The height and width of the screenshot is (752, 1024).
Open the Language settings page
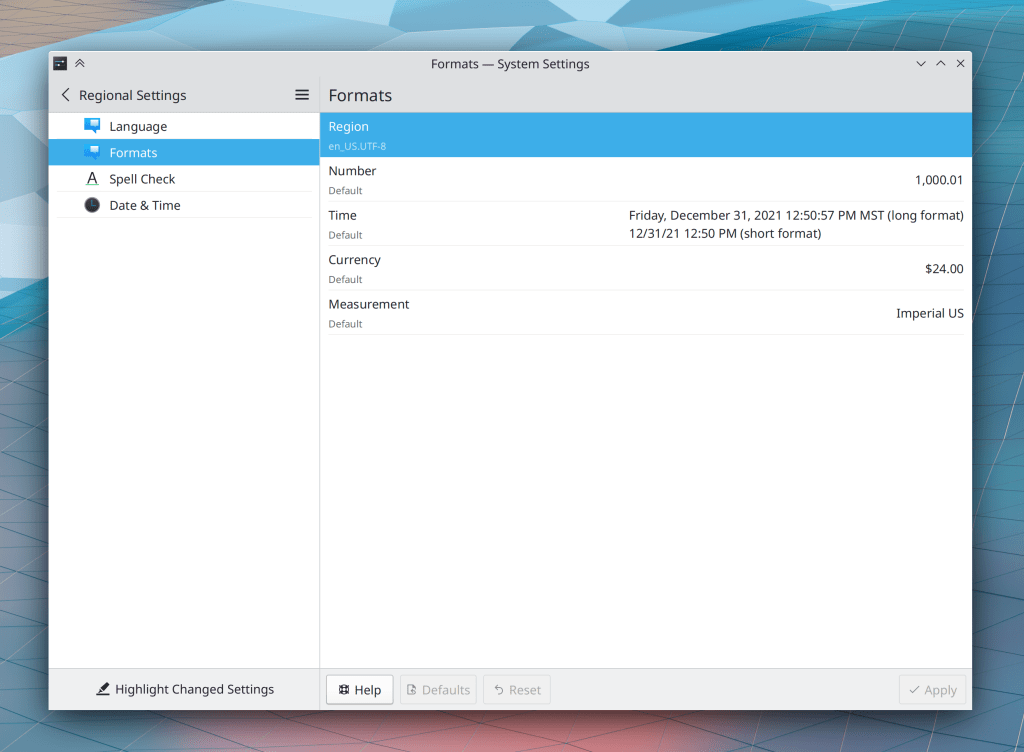coord(138,127)
